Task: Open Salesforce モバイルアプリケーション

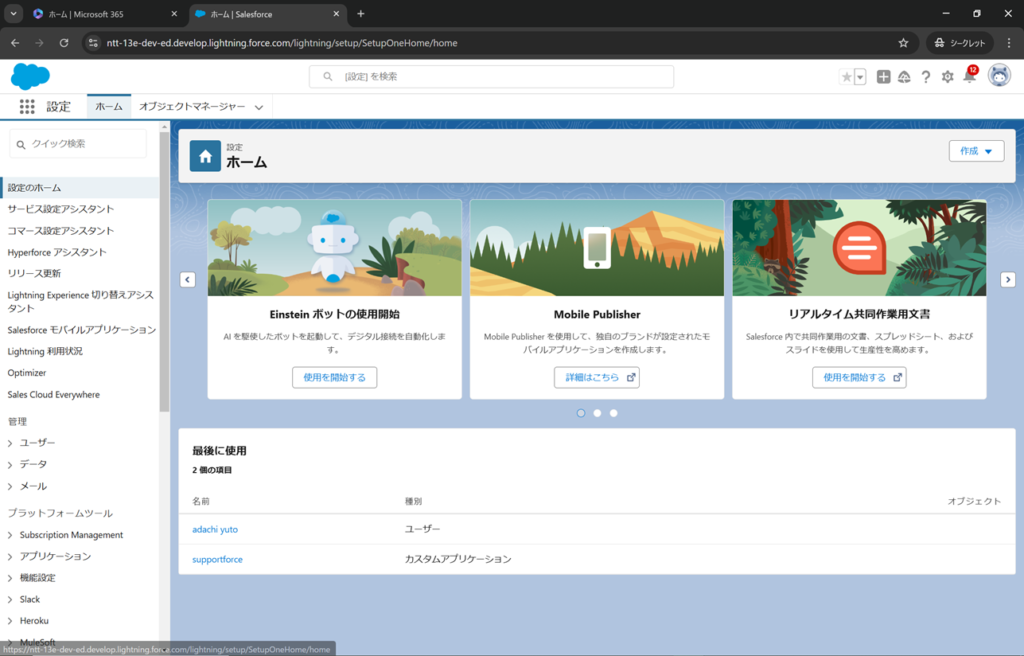Action: (82, 330)
